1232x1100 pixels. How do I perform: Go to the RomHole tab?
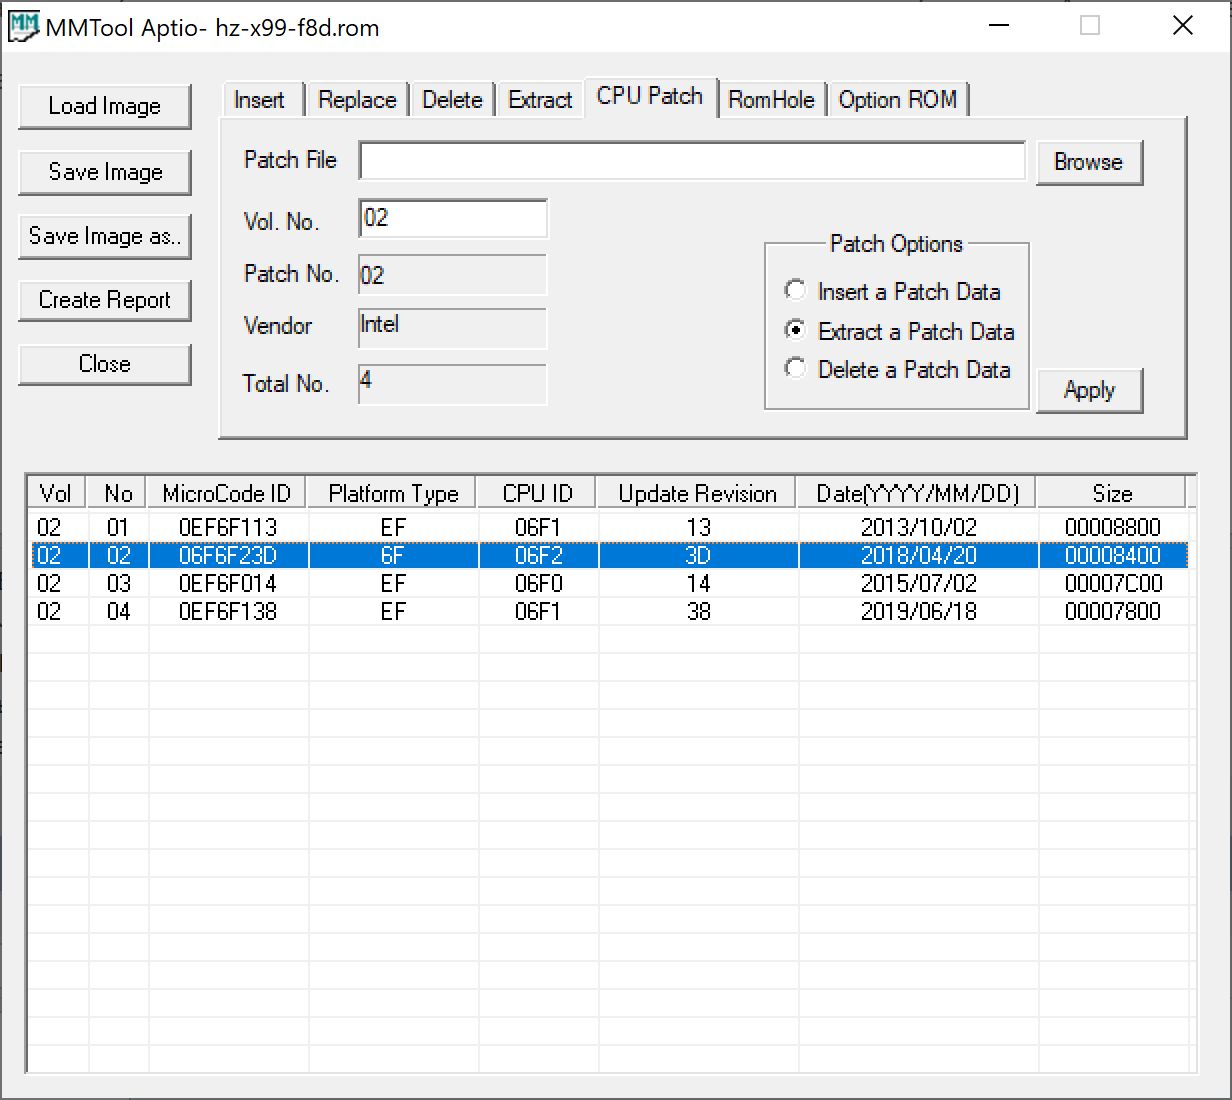(771, 100)
